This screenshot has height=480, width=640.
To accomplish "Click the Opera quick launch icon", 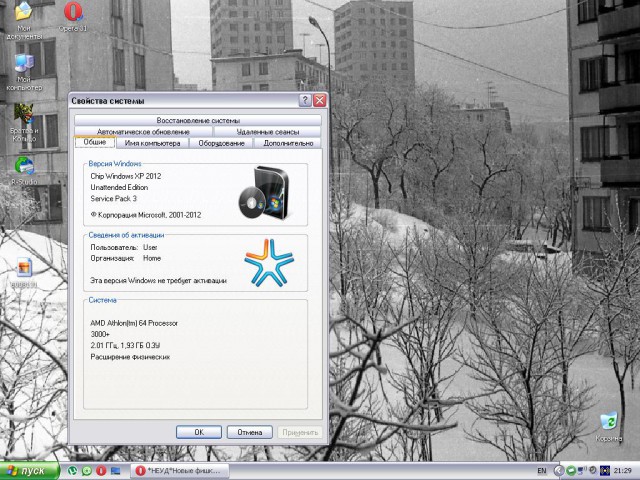I will (101, 471).
